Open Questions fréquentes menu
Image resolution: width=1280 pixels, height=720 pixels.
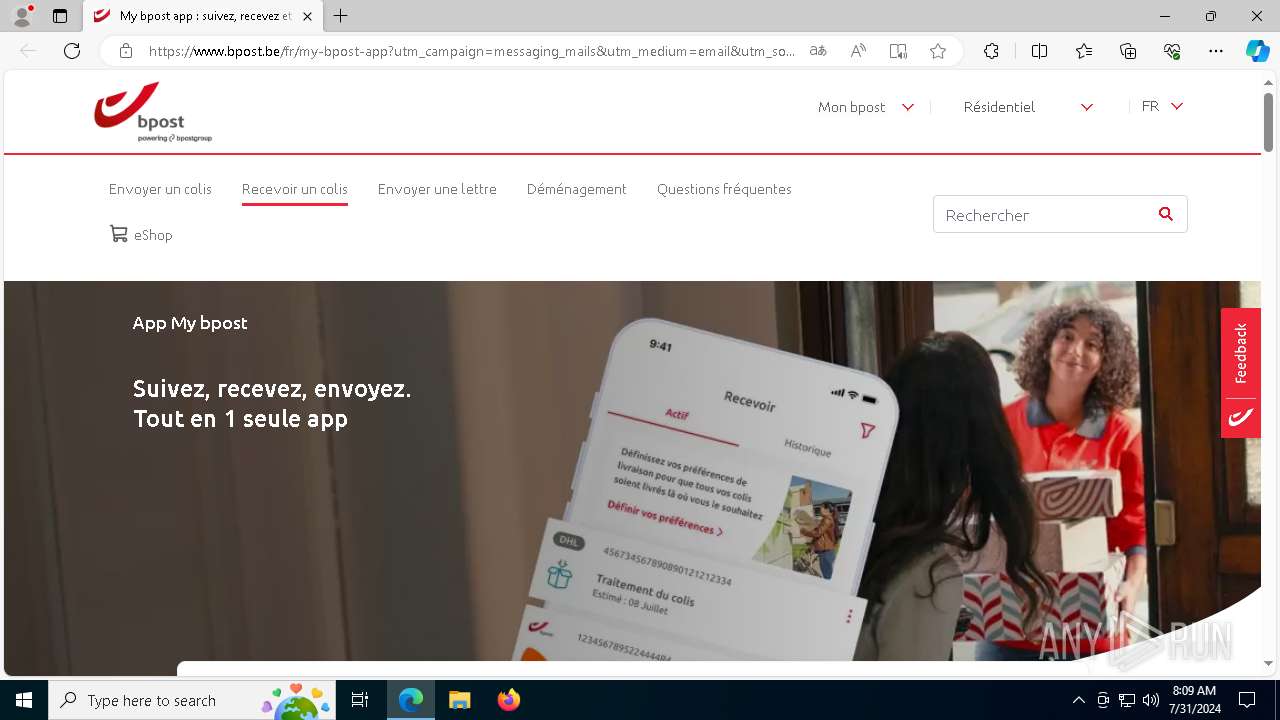(x=724, y=189)
